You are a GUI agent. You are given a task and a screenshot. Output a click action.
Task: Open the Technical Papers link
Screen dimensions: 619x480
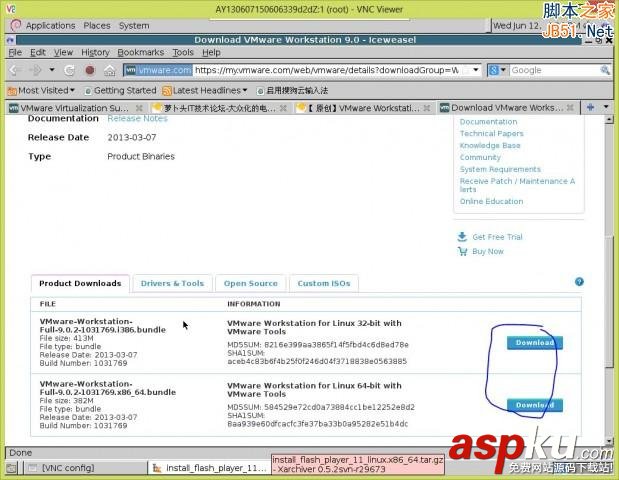click(x=491, y=134)
